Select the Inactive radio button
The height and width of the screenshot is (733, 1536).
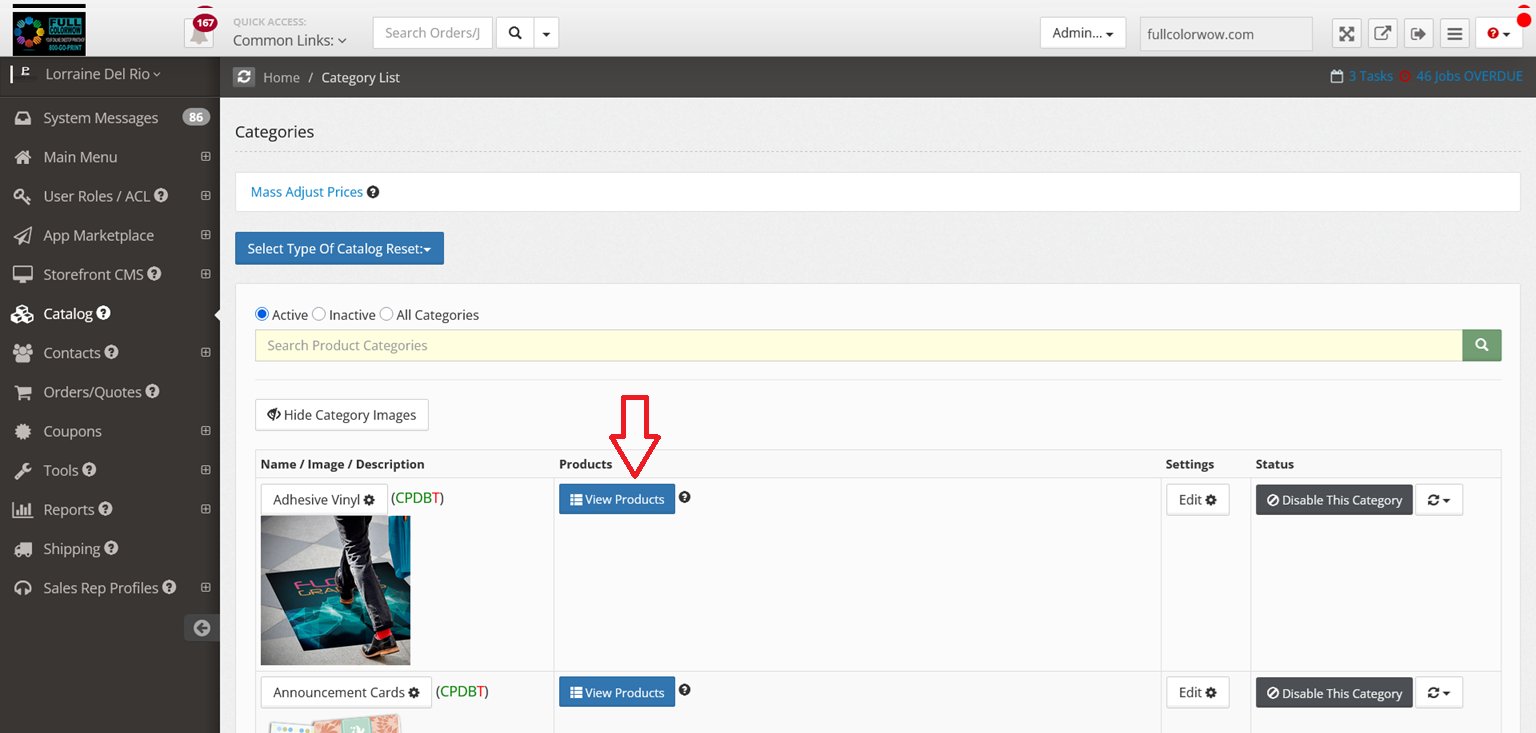(319, 314)
